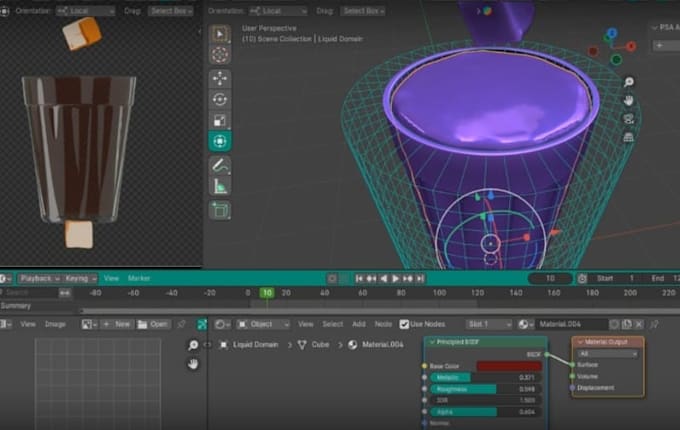Click the clock icon beside the Start field
The height and width of the screenshot is (430, 680).
point(582,278)
